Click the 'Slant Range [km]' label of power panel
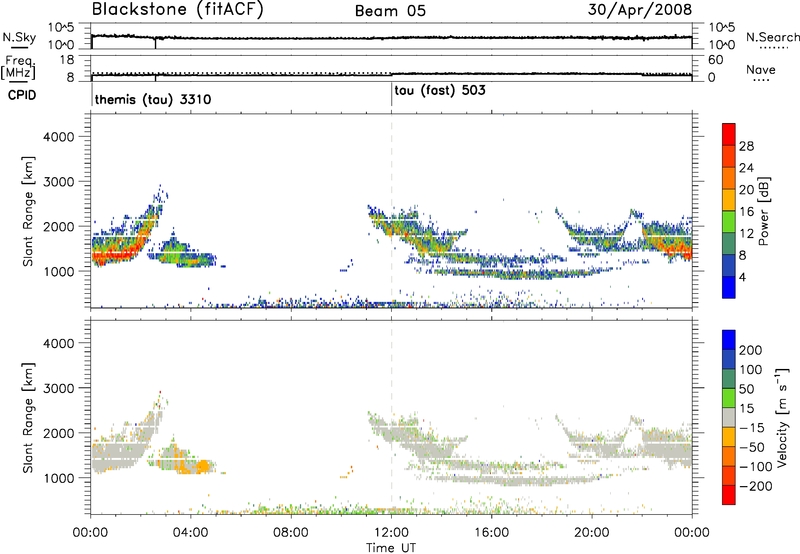 pyautogui.click(x=28, y=211)
